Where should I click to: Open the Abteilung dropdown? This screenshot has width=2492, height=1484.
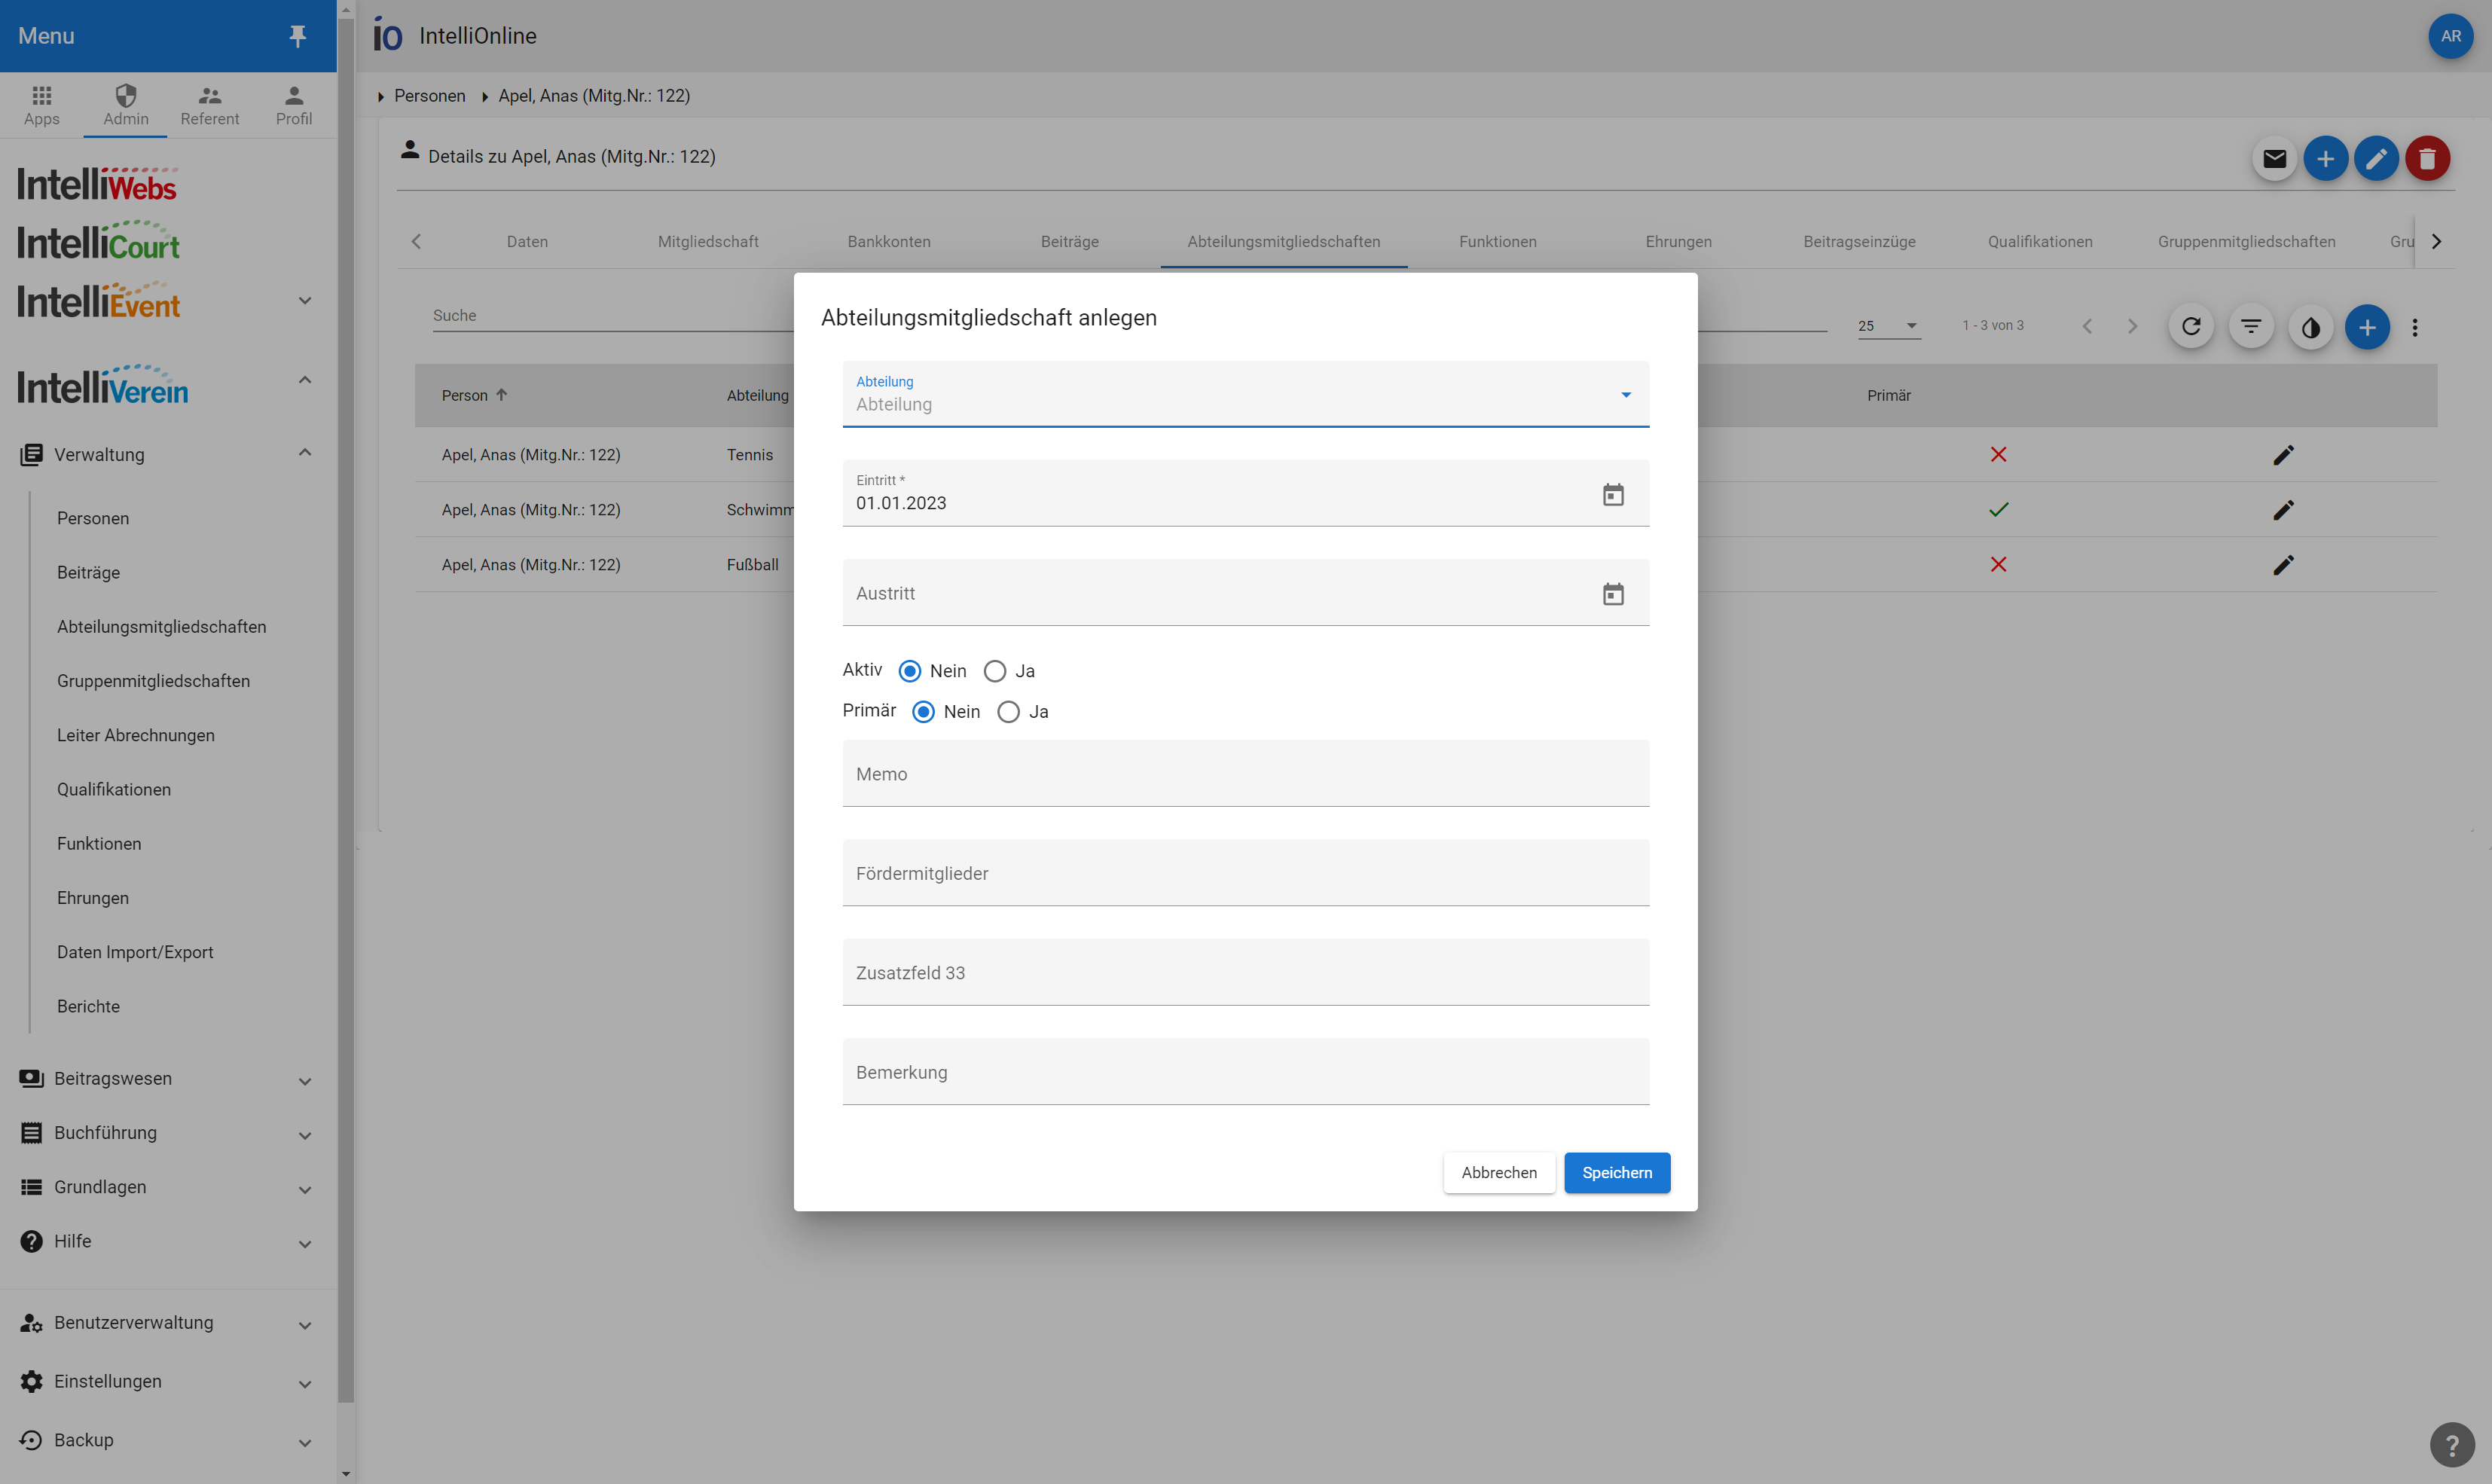tap(1246, 394)
